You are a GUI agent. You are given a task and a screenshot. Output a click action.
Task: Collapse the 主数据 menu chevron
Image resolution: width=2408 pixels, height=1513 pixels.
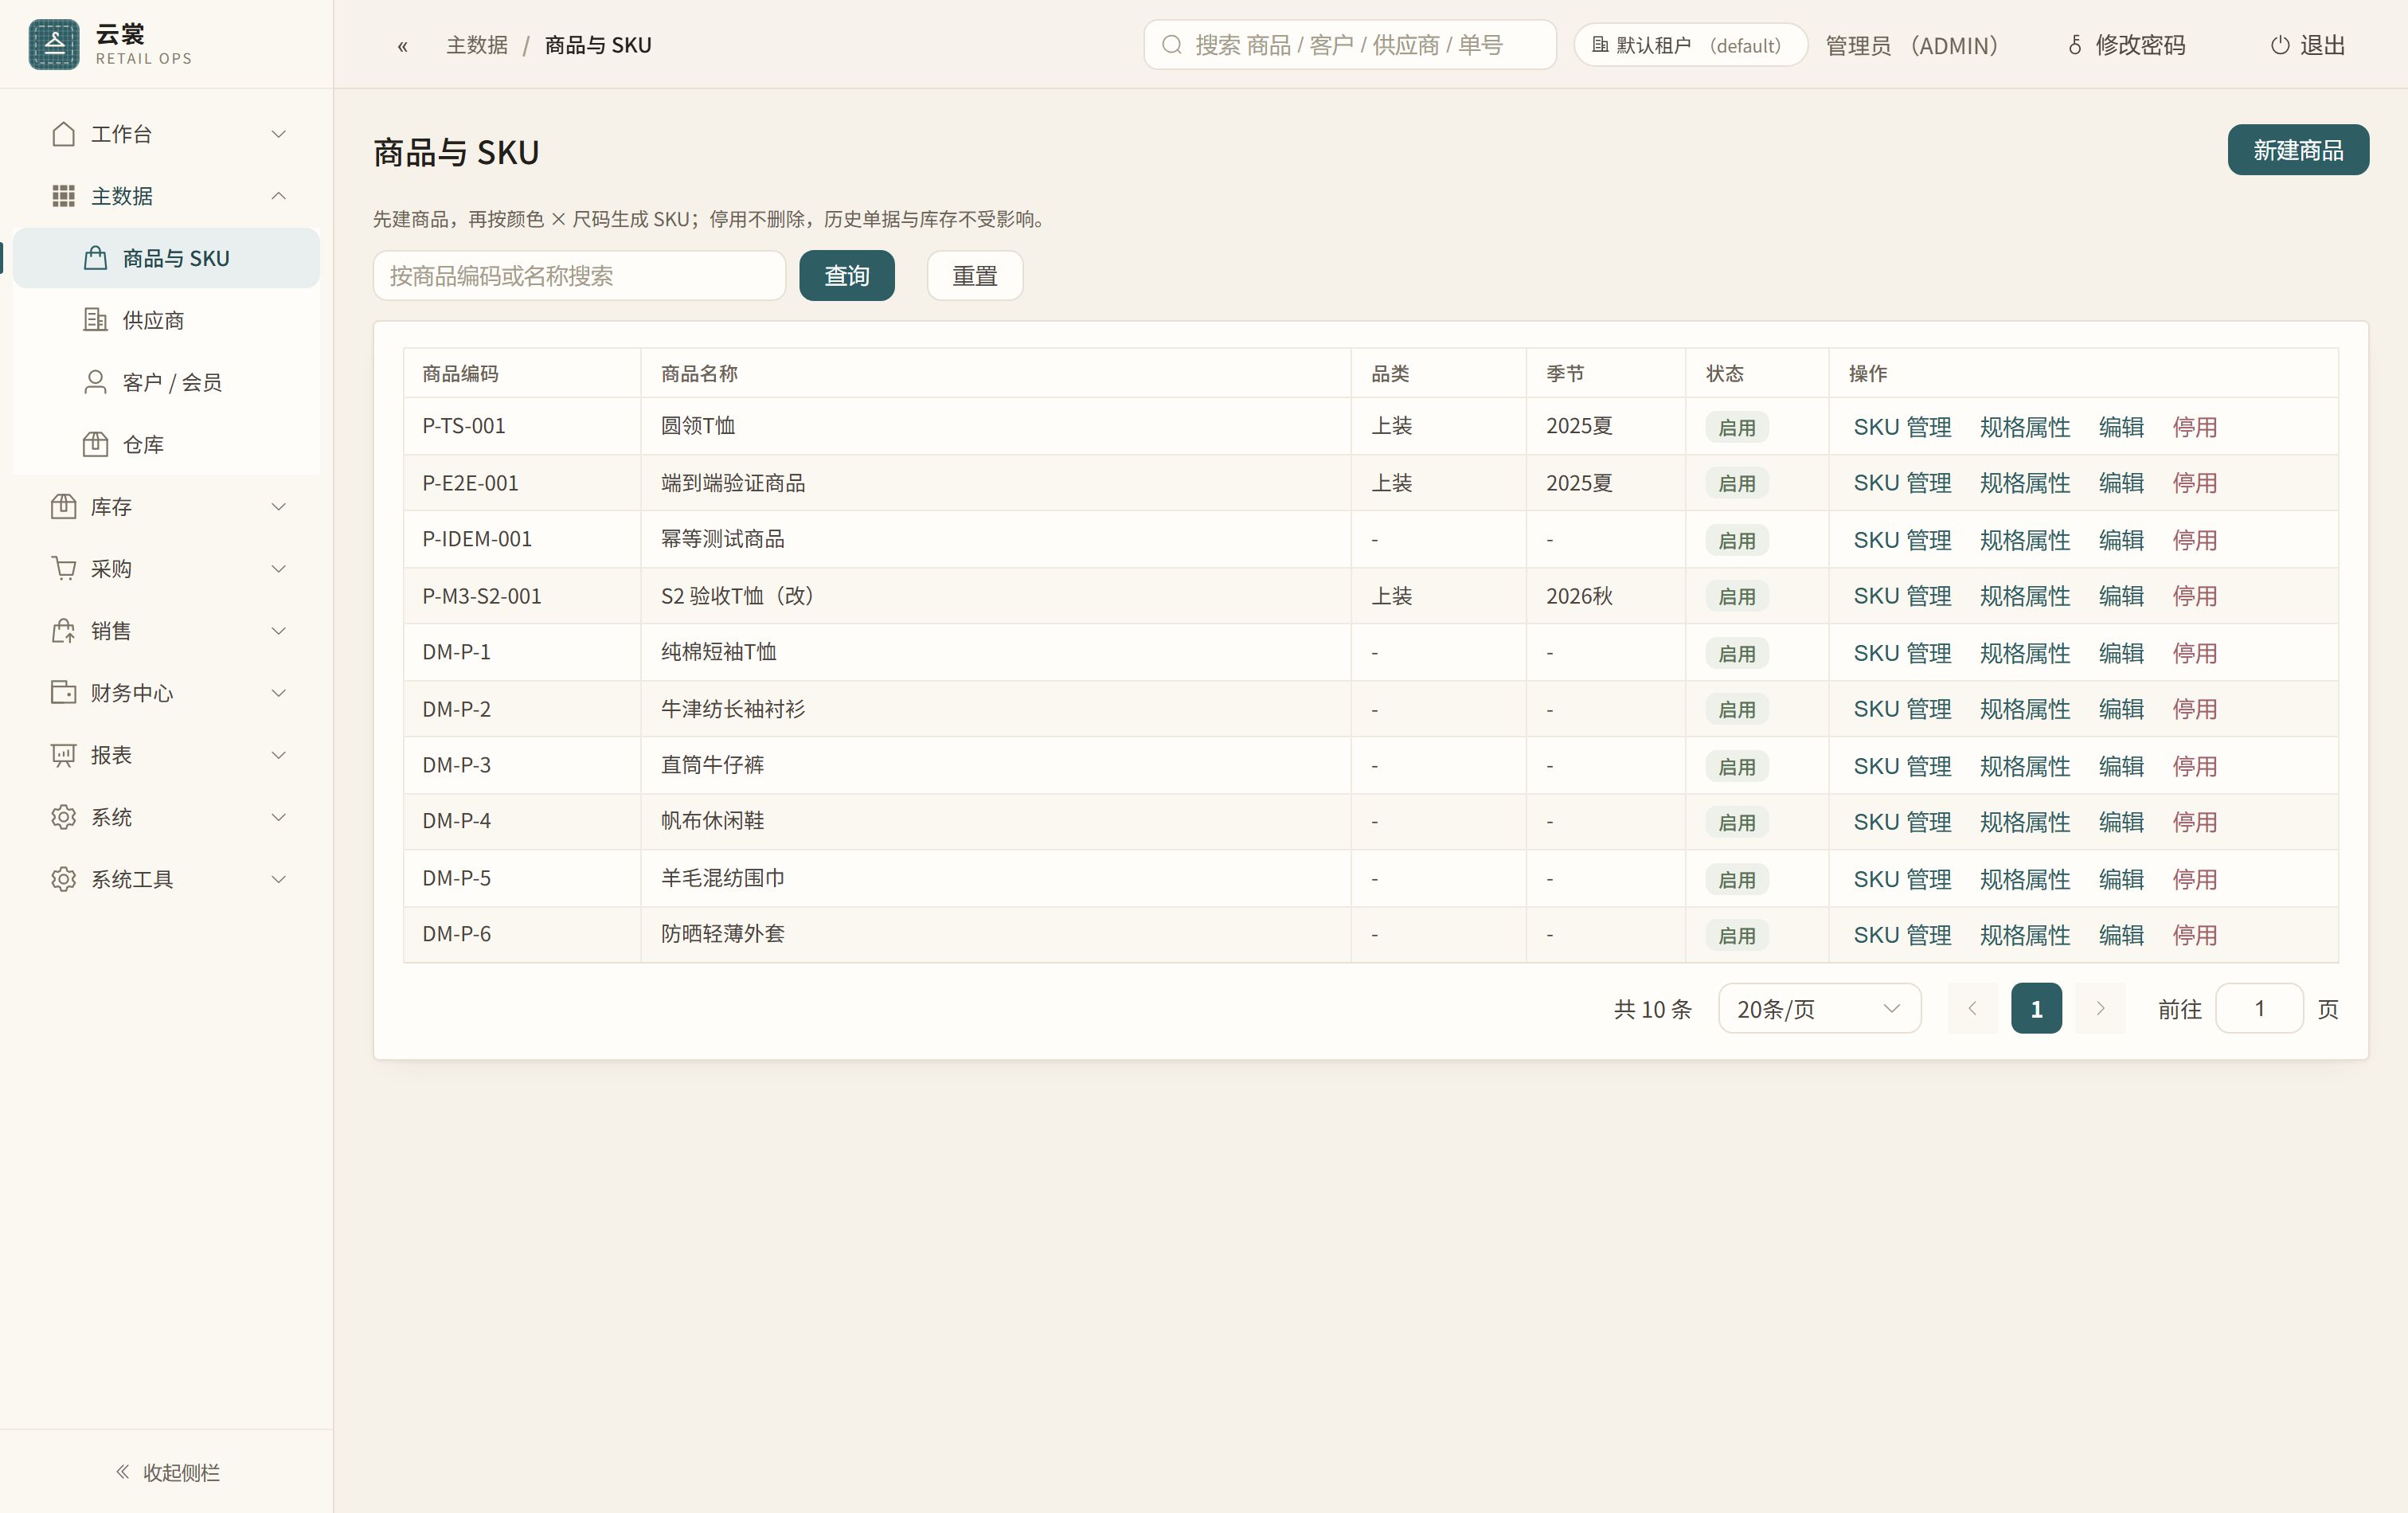tap(279, 196)
